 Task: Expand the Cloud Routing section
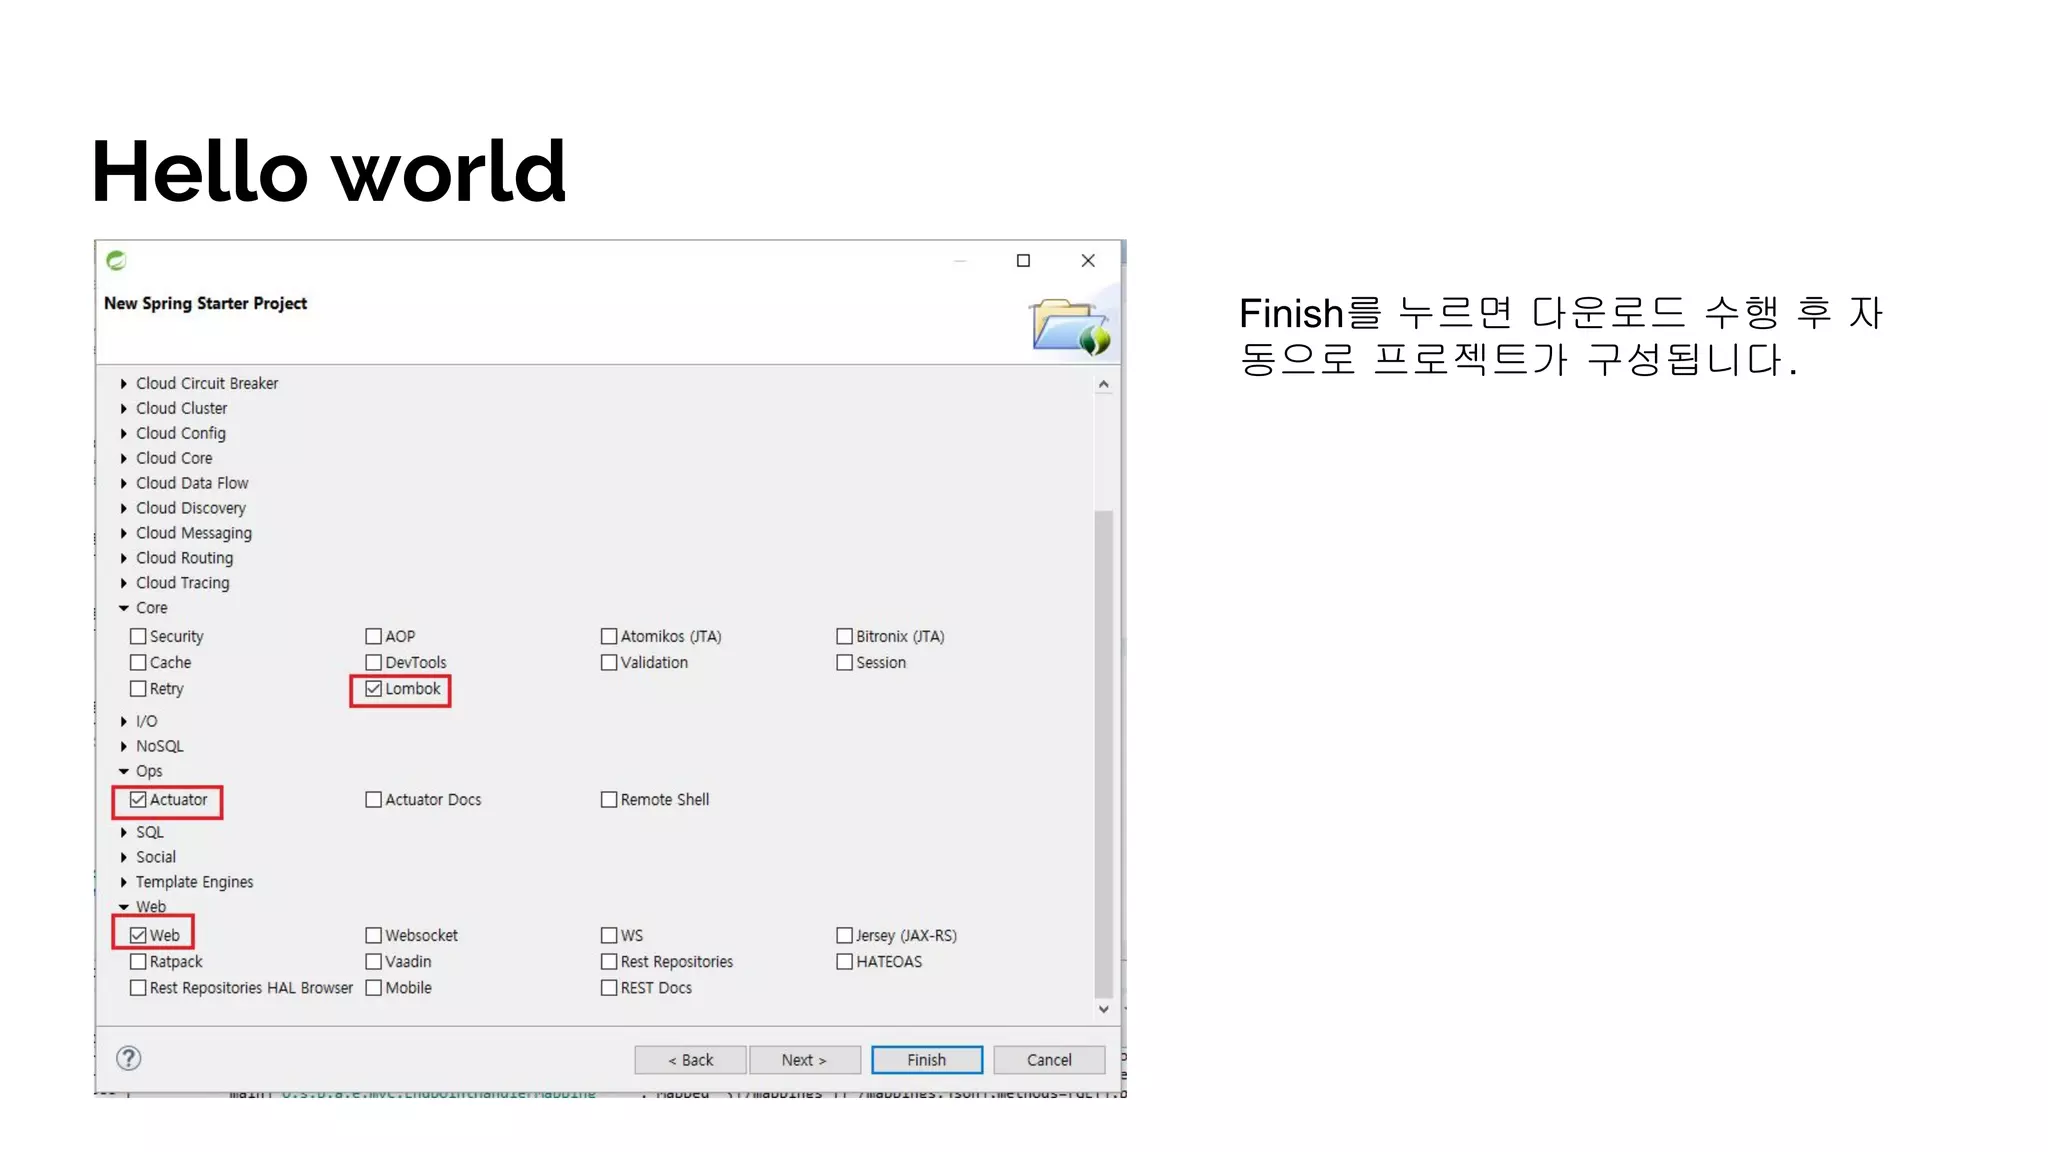pos(123,559)
